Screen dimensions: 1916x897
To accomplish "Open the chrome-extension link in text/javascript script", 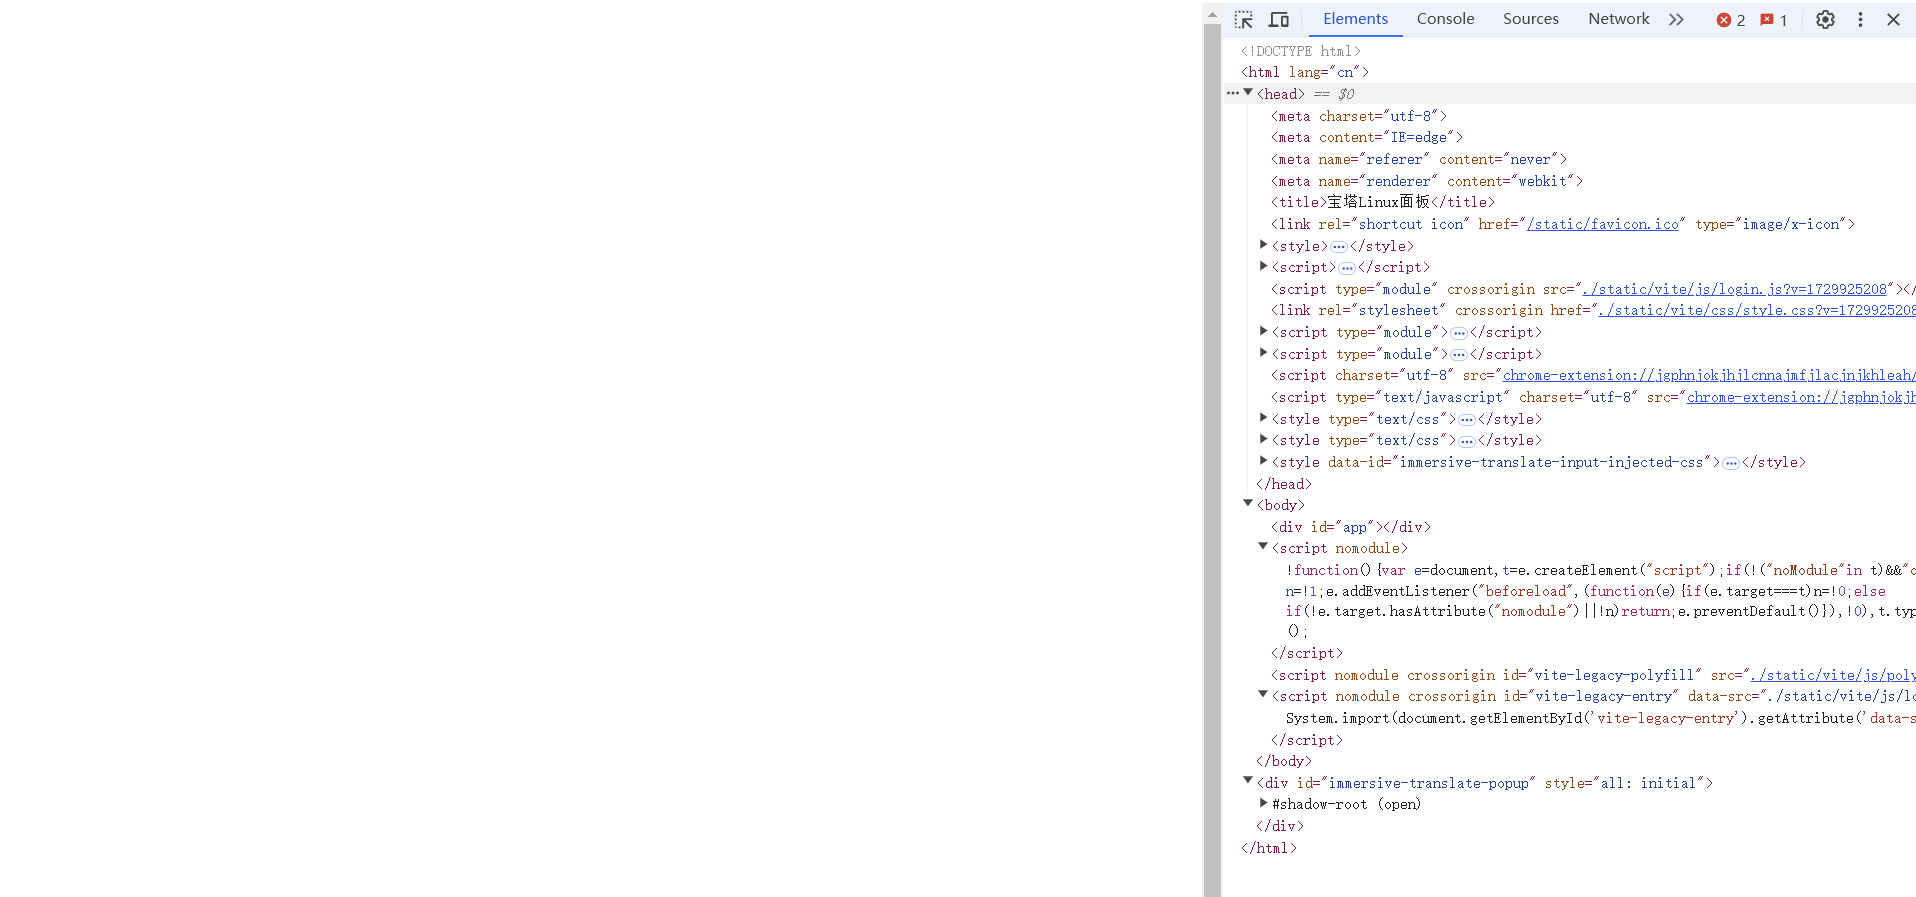I will [1801, 397].
